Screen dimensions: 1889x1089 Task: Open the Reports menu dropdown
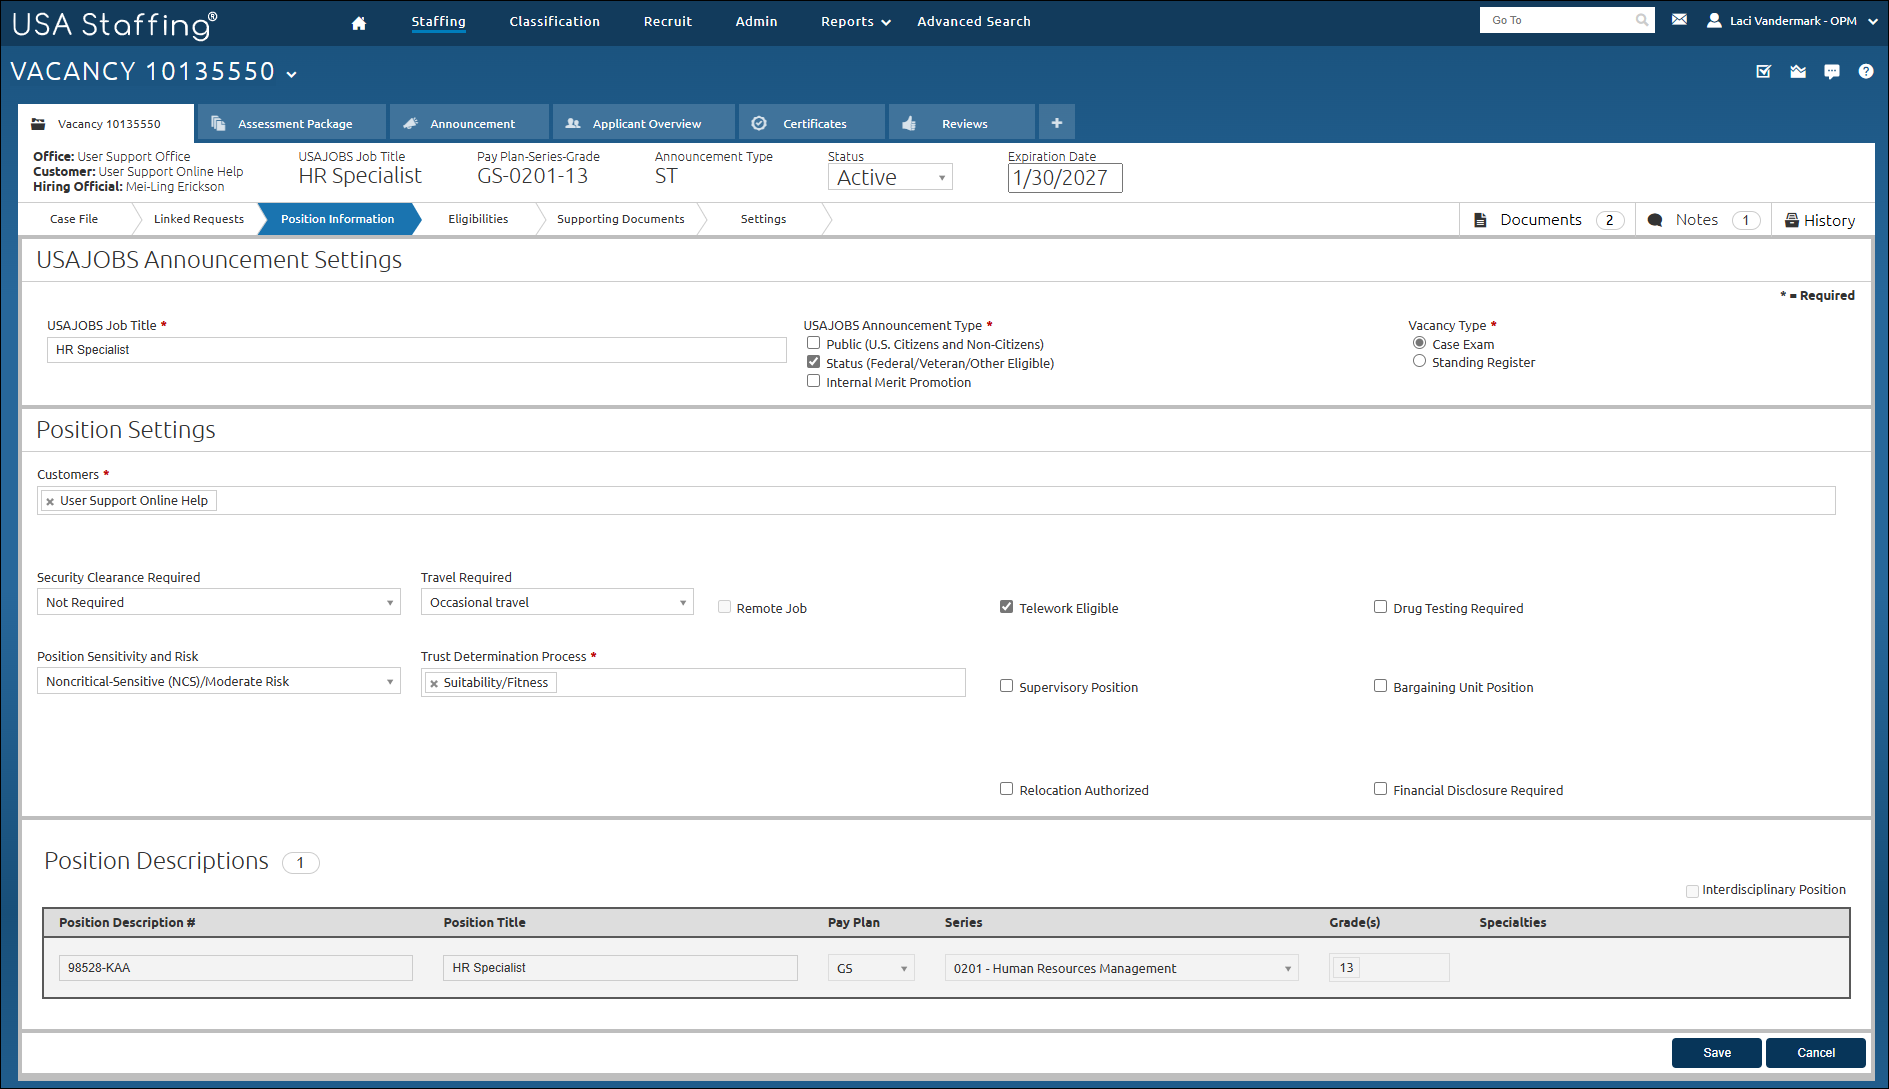855,22
